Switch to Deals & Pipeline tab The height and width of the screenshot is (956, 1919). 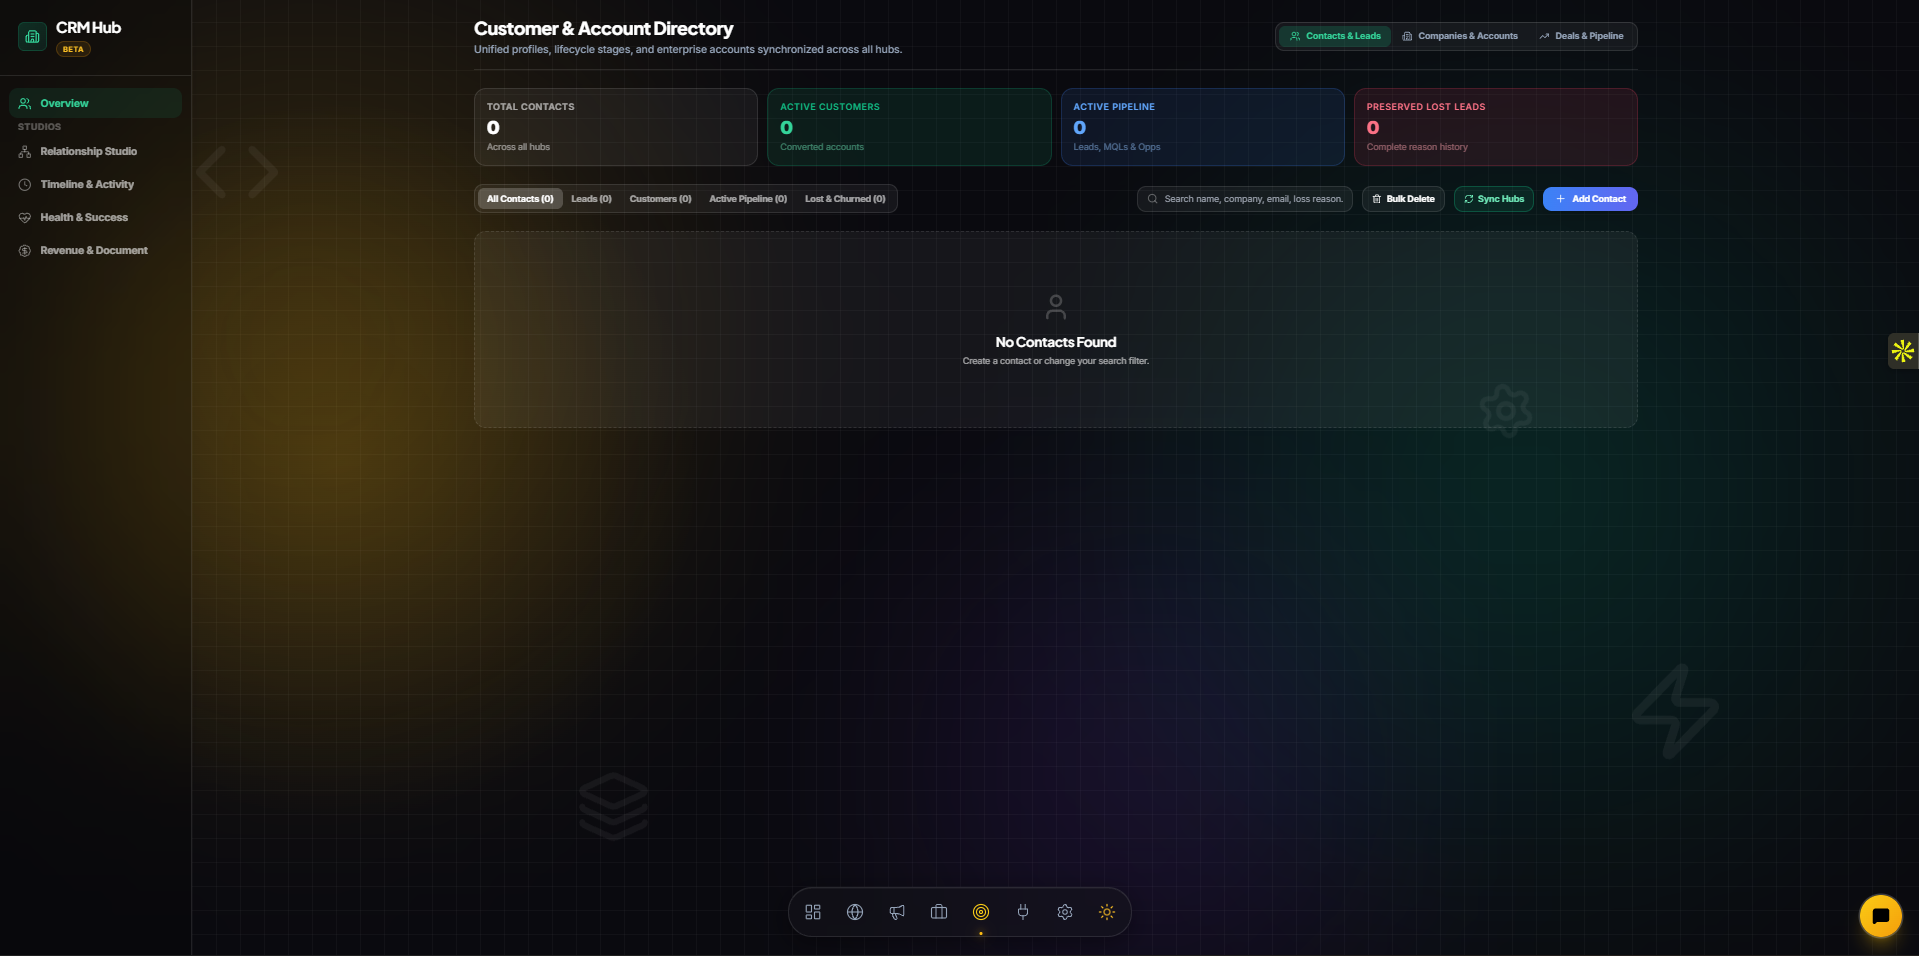coord(1581,36)
